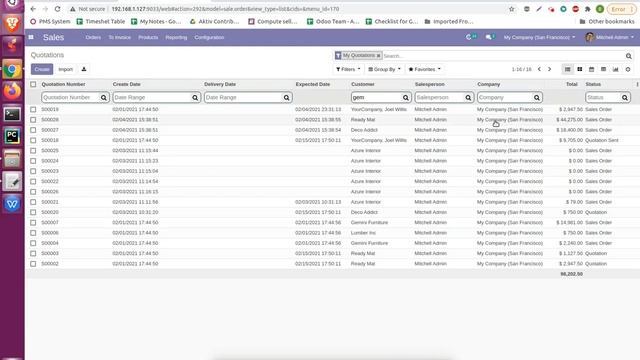
Task: Select the checkbox for S00002
Action: 33,264
